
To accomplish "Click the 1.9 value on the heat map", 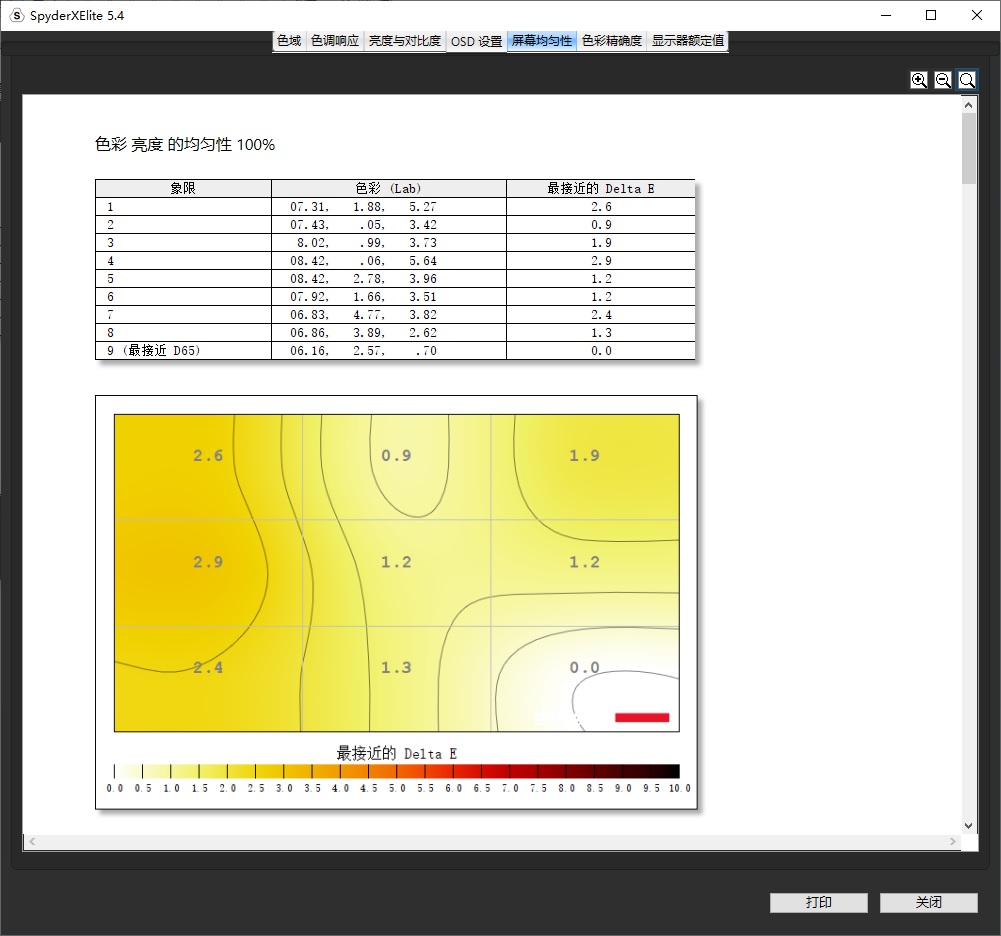I will tap(585, 456).
